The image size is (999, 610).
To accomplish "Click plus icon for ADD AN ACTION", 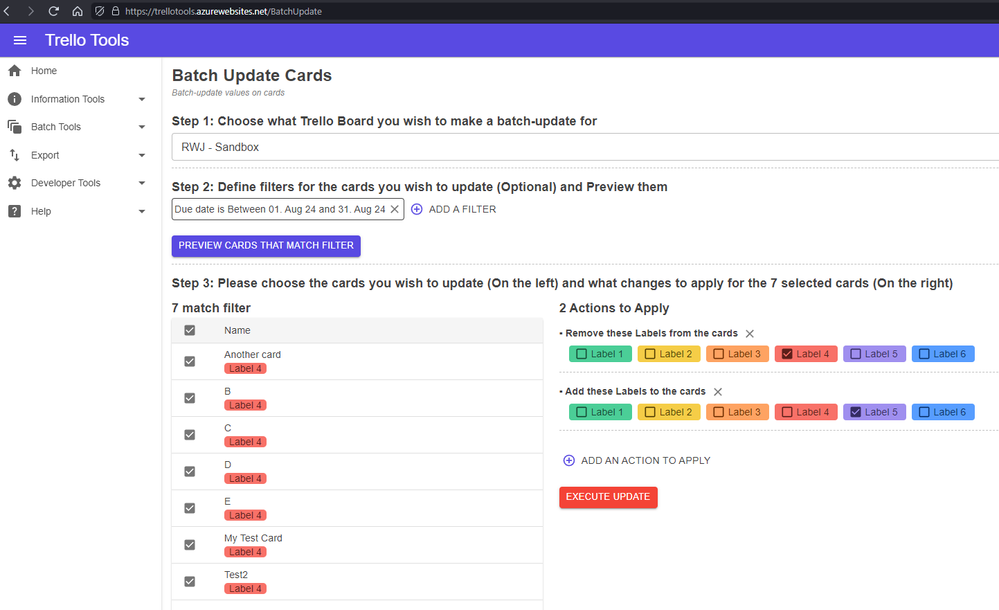I will point(569,460).
